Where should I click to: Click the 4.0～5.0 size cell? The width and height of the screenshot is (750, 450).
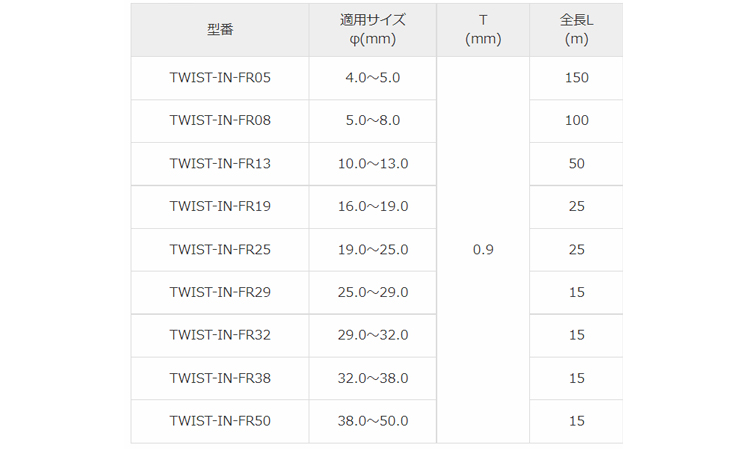[x=374, y=78]
